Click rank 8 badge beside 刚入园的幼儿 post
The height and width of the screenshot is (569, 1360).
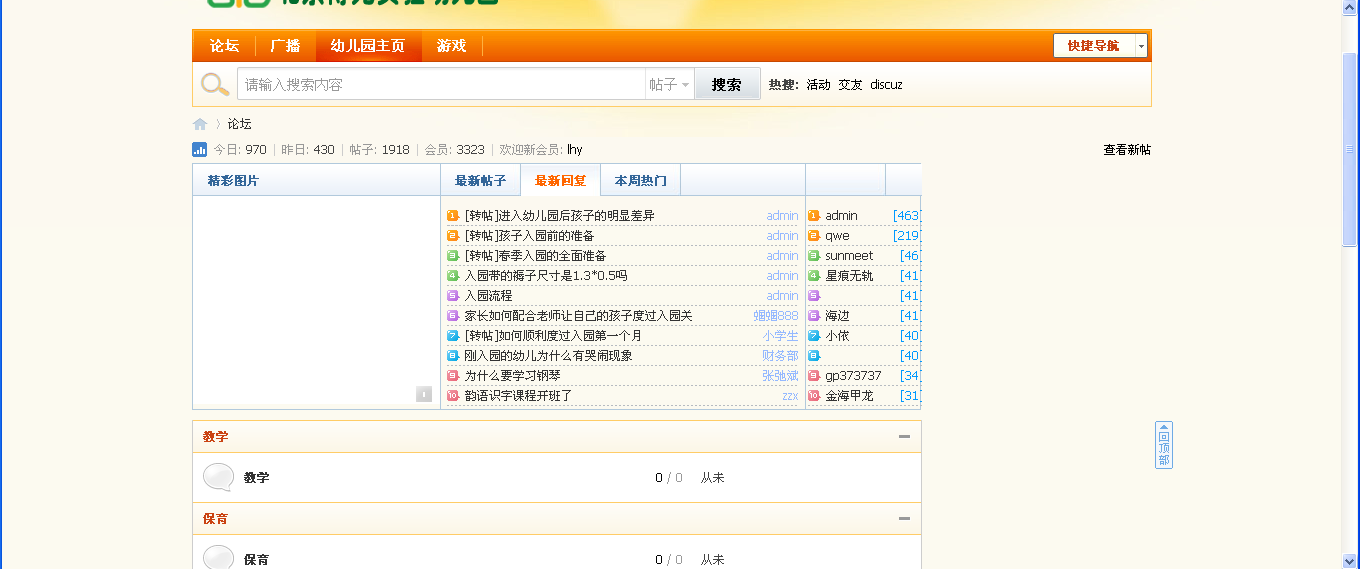pos(453,356)
